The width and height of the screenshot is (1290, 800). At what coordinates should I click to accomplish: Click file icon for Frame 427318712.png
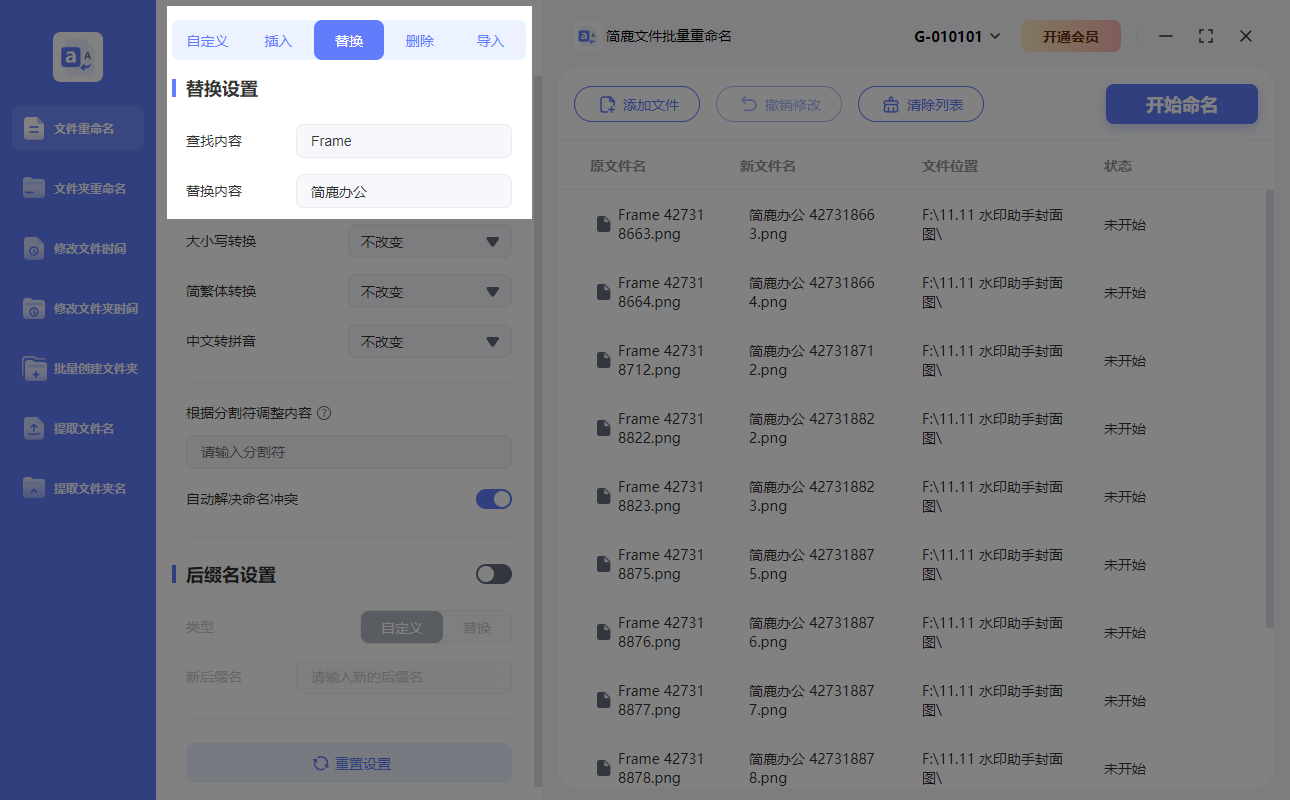603,360
